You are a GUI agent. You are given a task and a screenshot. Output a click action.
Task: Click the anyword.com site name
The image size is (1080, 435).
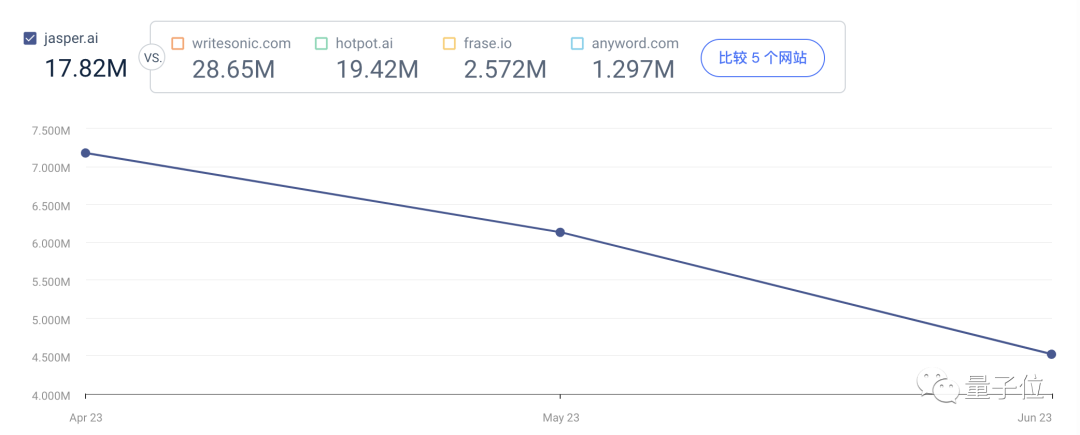[x=636, y=43]
